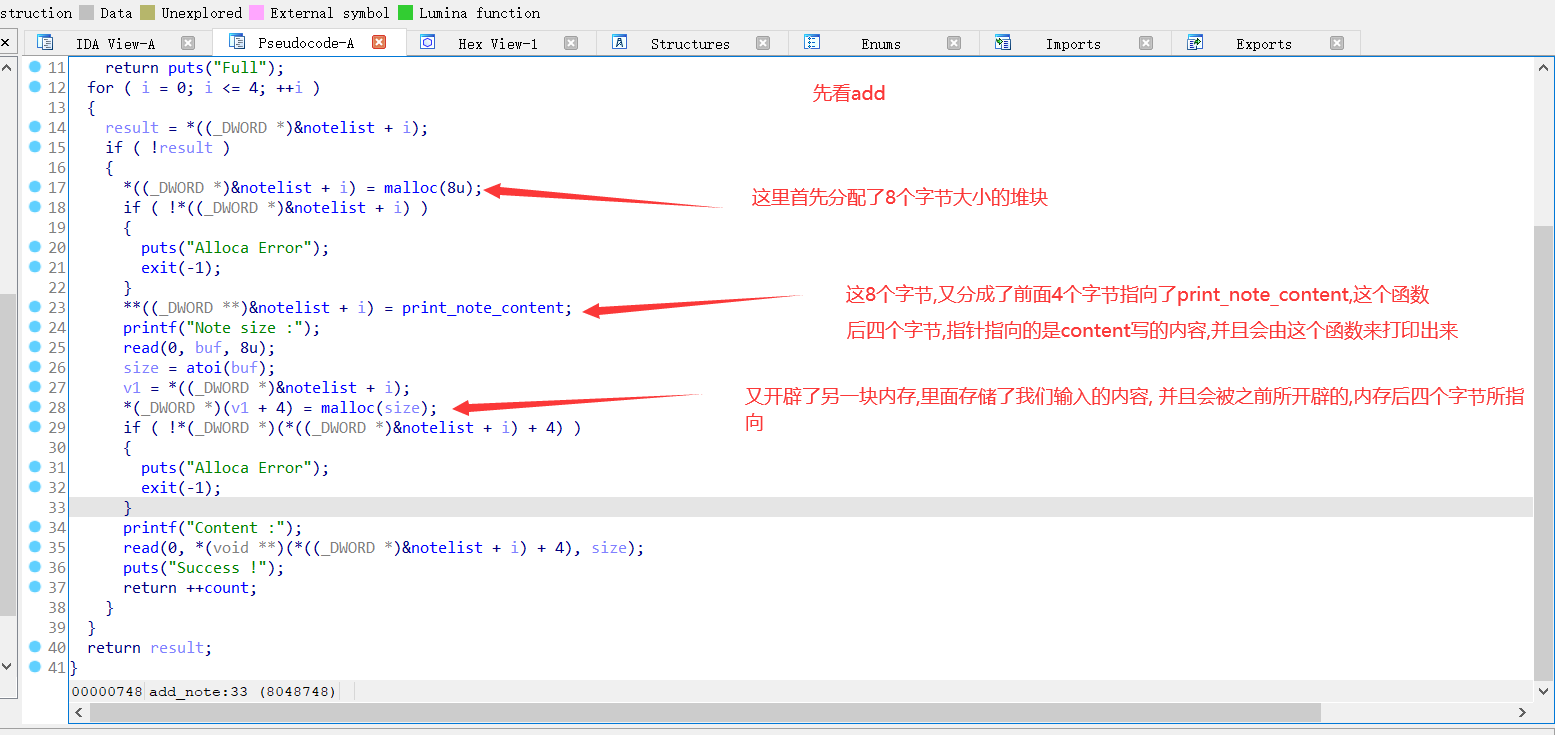This screenshot has width=1555, height=735.
Task: Click the code view vertical scrollbar thumb
Action: pyautogui.click(x=1544, y=452)
